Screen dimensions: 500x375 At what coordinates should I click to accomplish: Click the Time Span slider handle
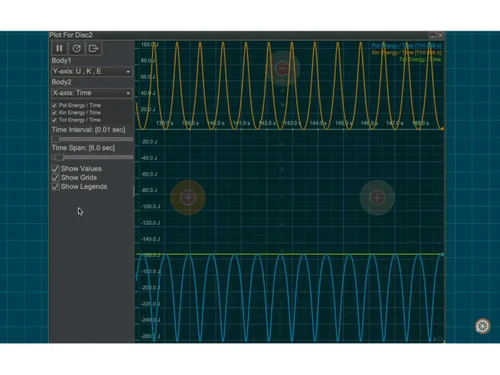point(59,157)
